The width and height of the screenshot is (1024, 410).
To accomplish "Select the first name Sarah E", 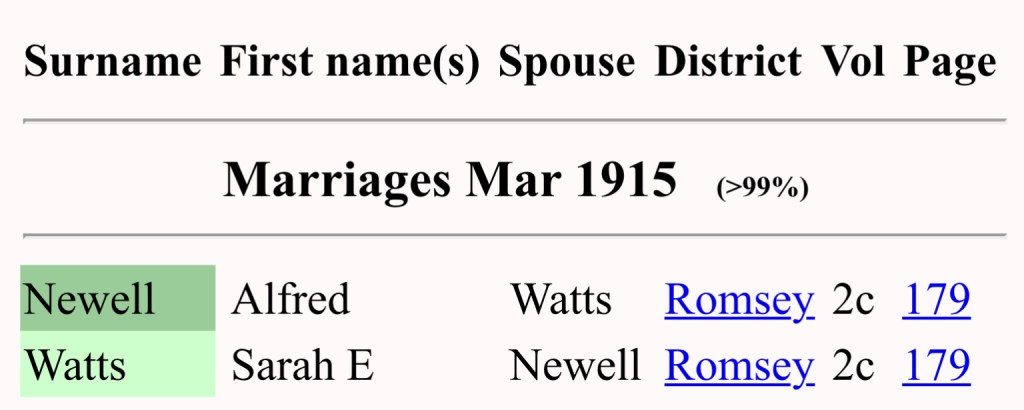I will point(303,365).
